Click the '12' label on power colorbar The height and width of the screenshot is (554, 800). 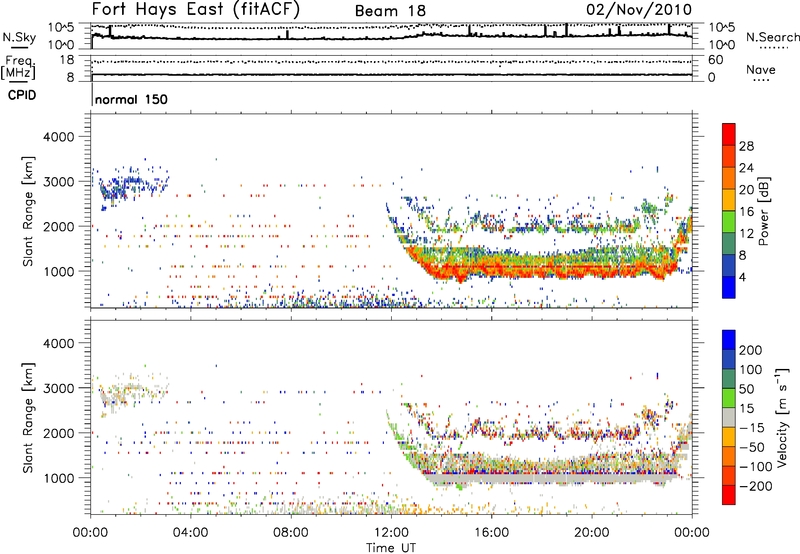tap(746, 234)
